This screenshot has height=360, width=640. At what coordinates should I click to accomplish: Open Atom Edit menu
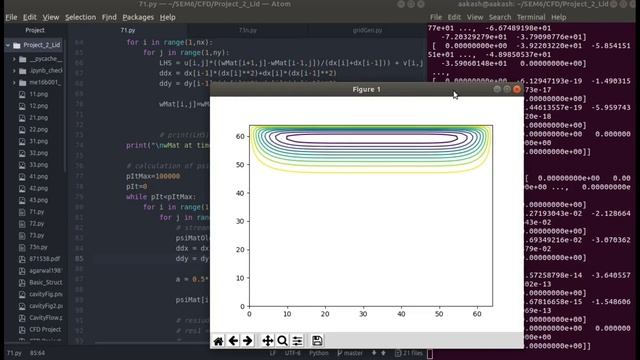(x=29, y=17)
